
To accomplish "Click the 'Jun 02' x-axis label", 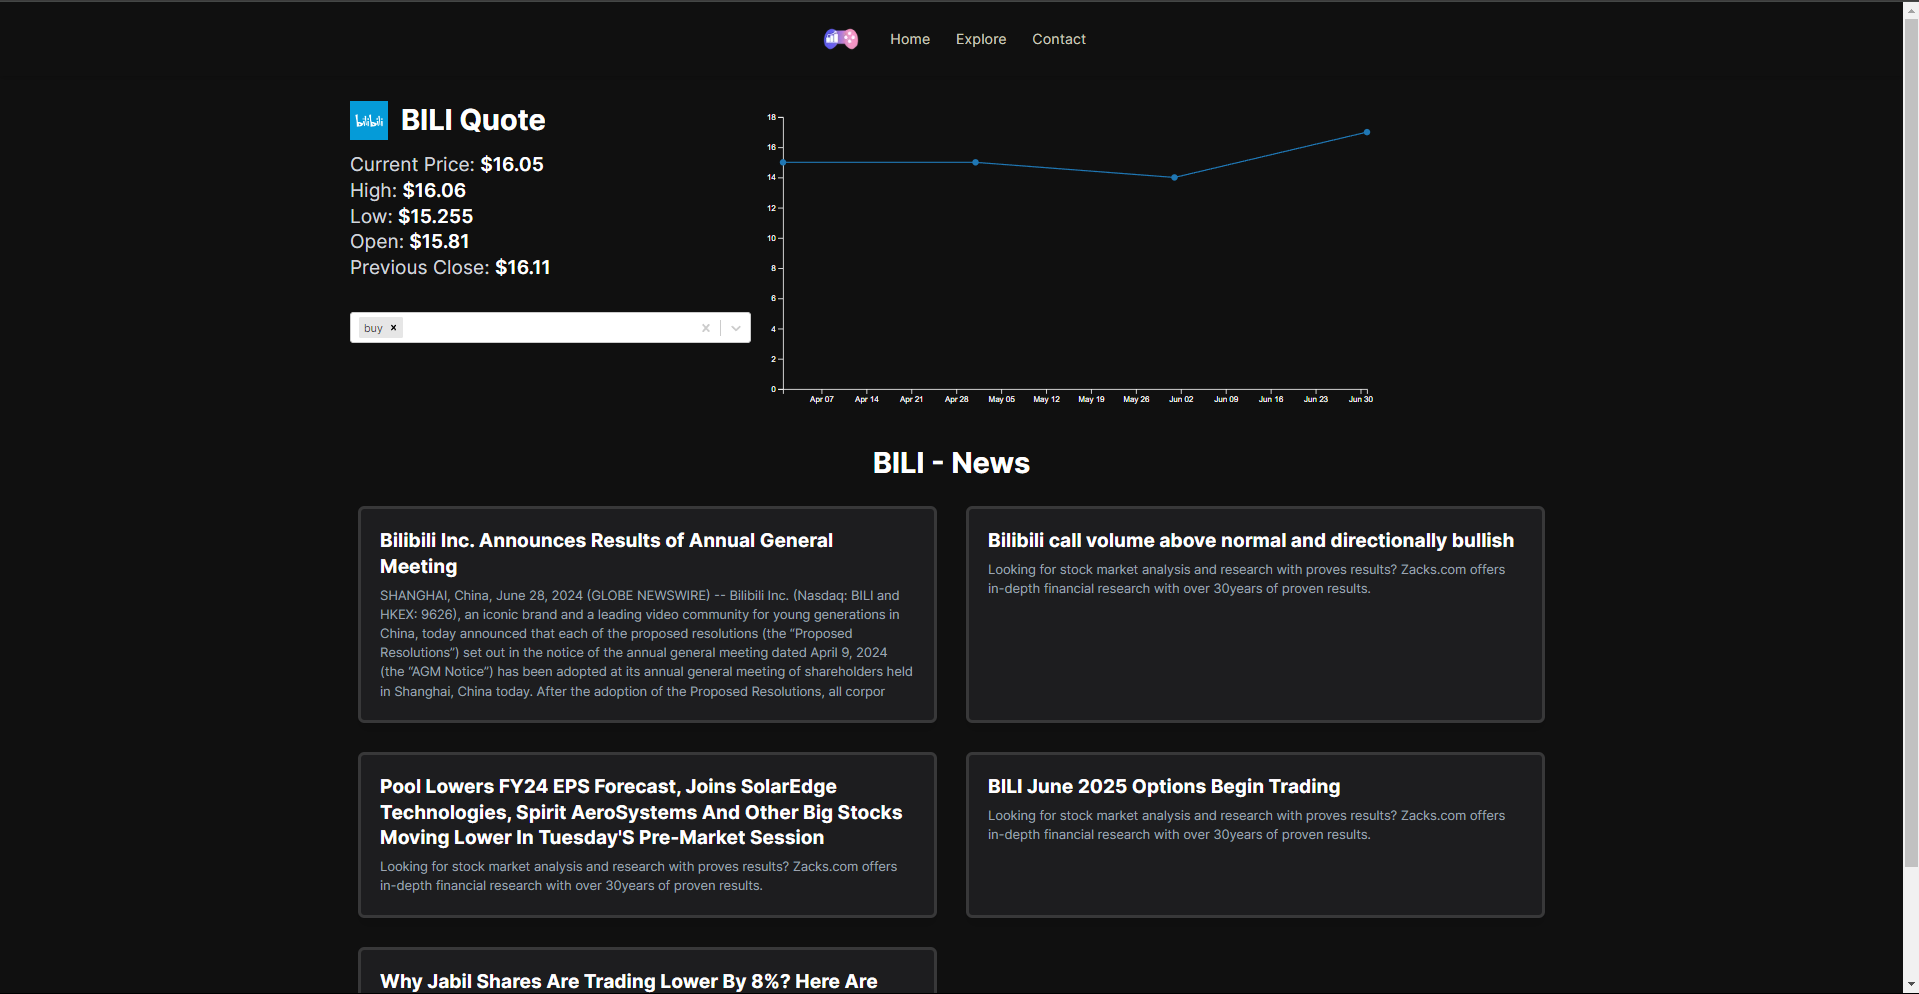I will [1181, 399].
